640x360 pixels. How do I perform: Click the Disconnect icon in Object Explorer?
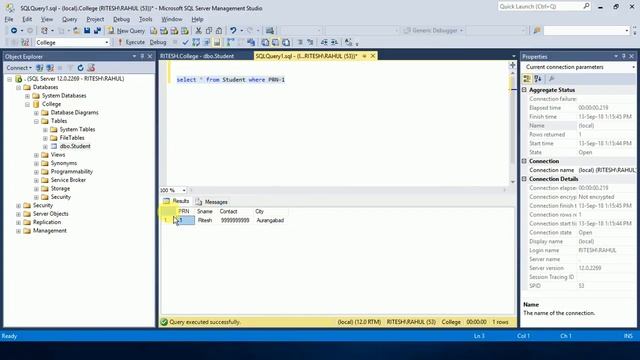(50, 68)
